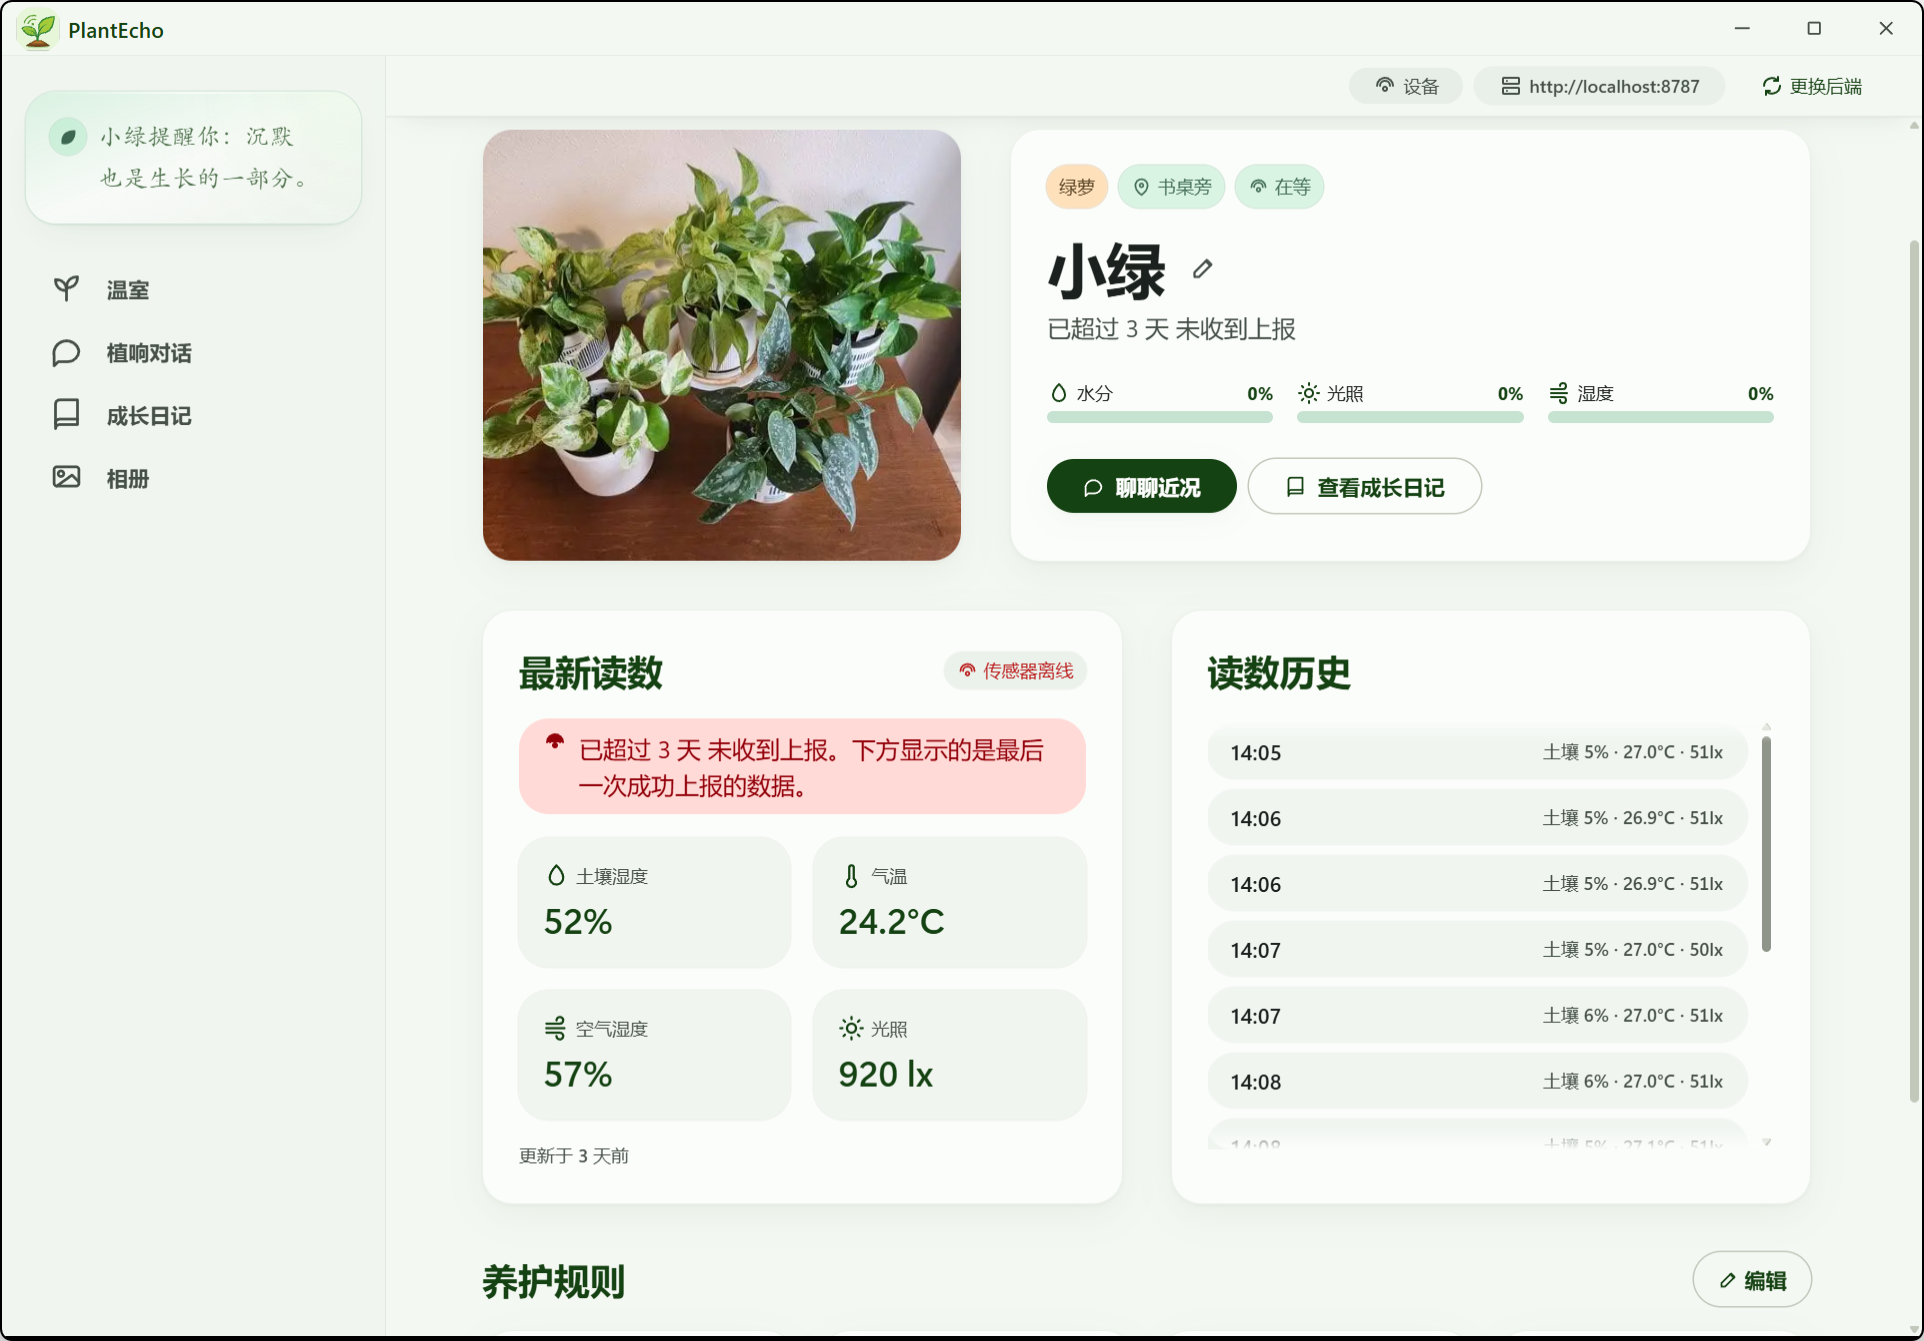
Task: Click the 绿萝 species tag
Action: point(1077,187)
